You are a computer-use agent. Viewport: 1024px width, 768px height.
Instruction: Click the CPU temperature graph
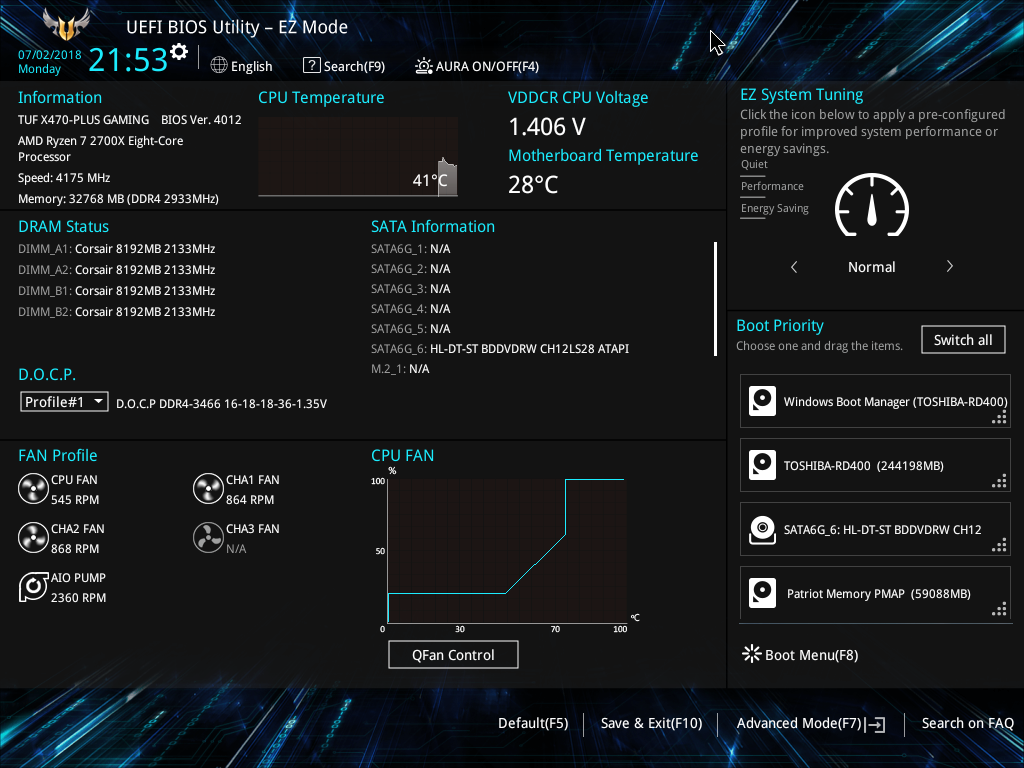click(x=358, y=156)
